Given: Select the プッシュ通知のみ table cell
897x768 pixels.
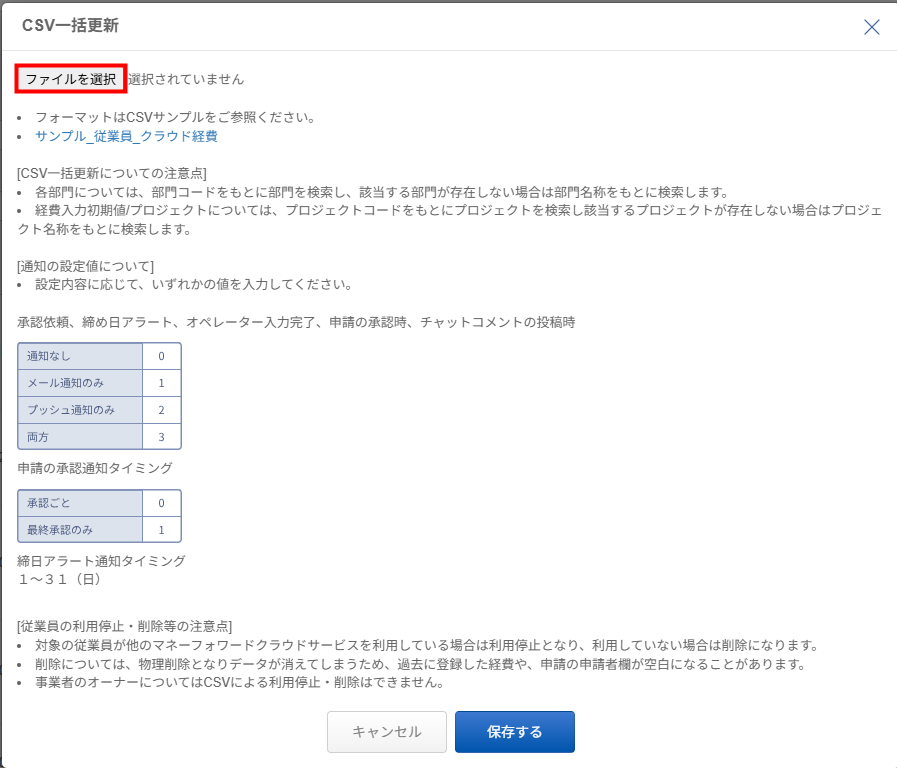Looking at the screenshot, I should (80, 410).
